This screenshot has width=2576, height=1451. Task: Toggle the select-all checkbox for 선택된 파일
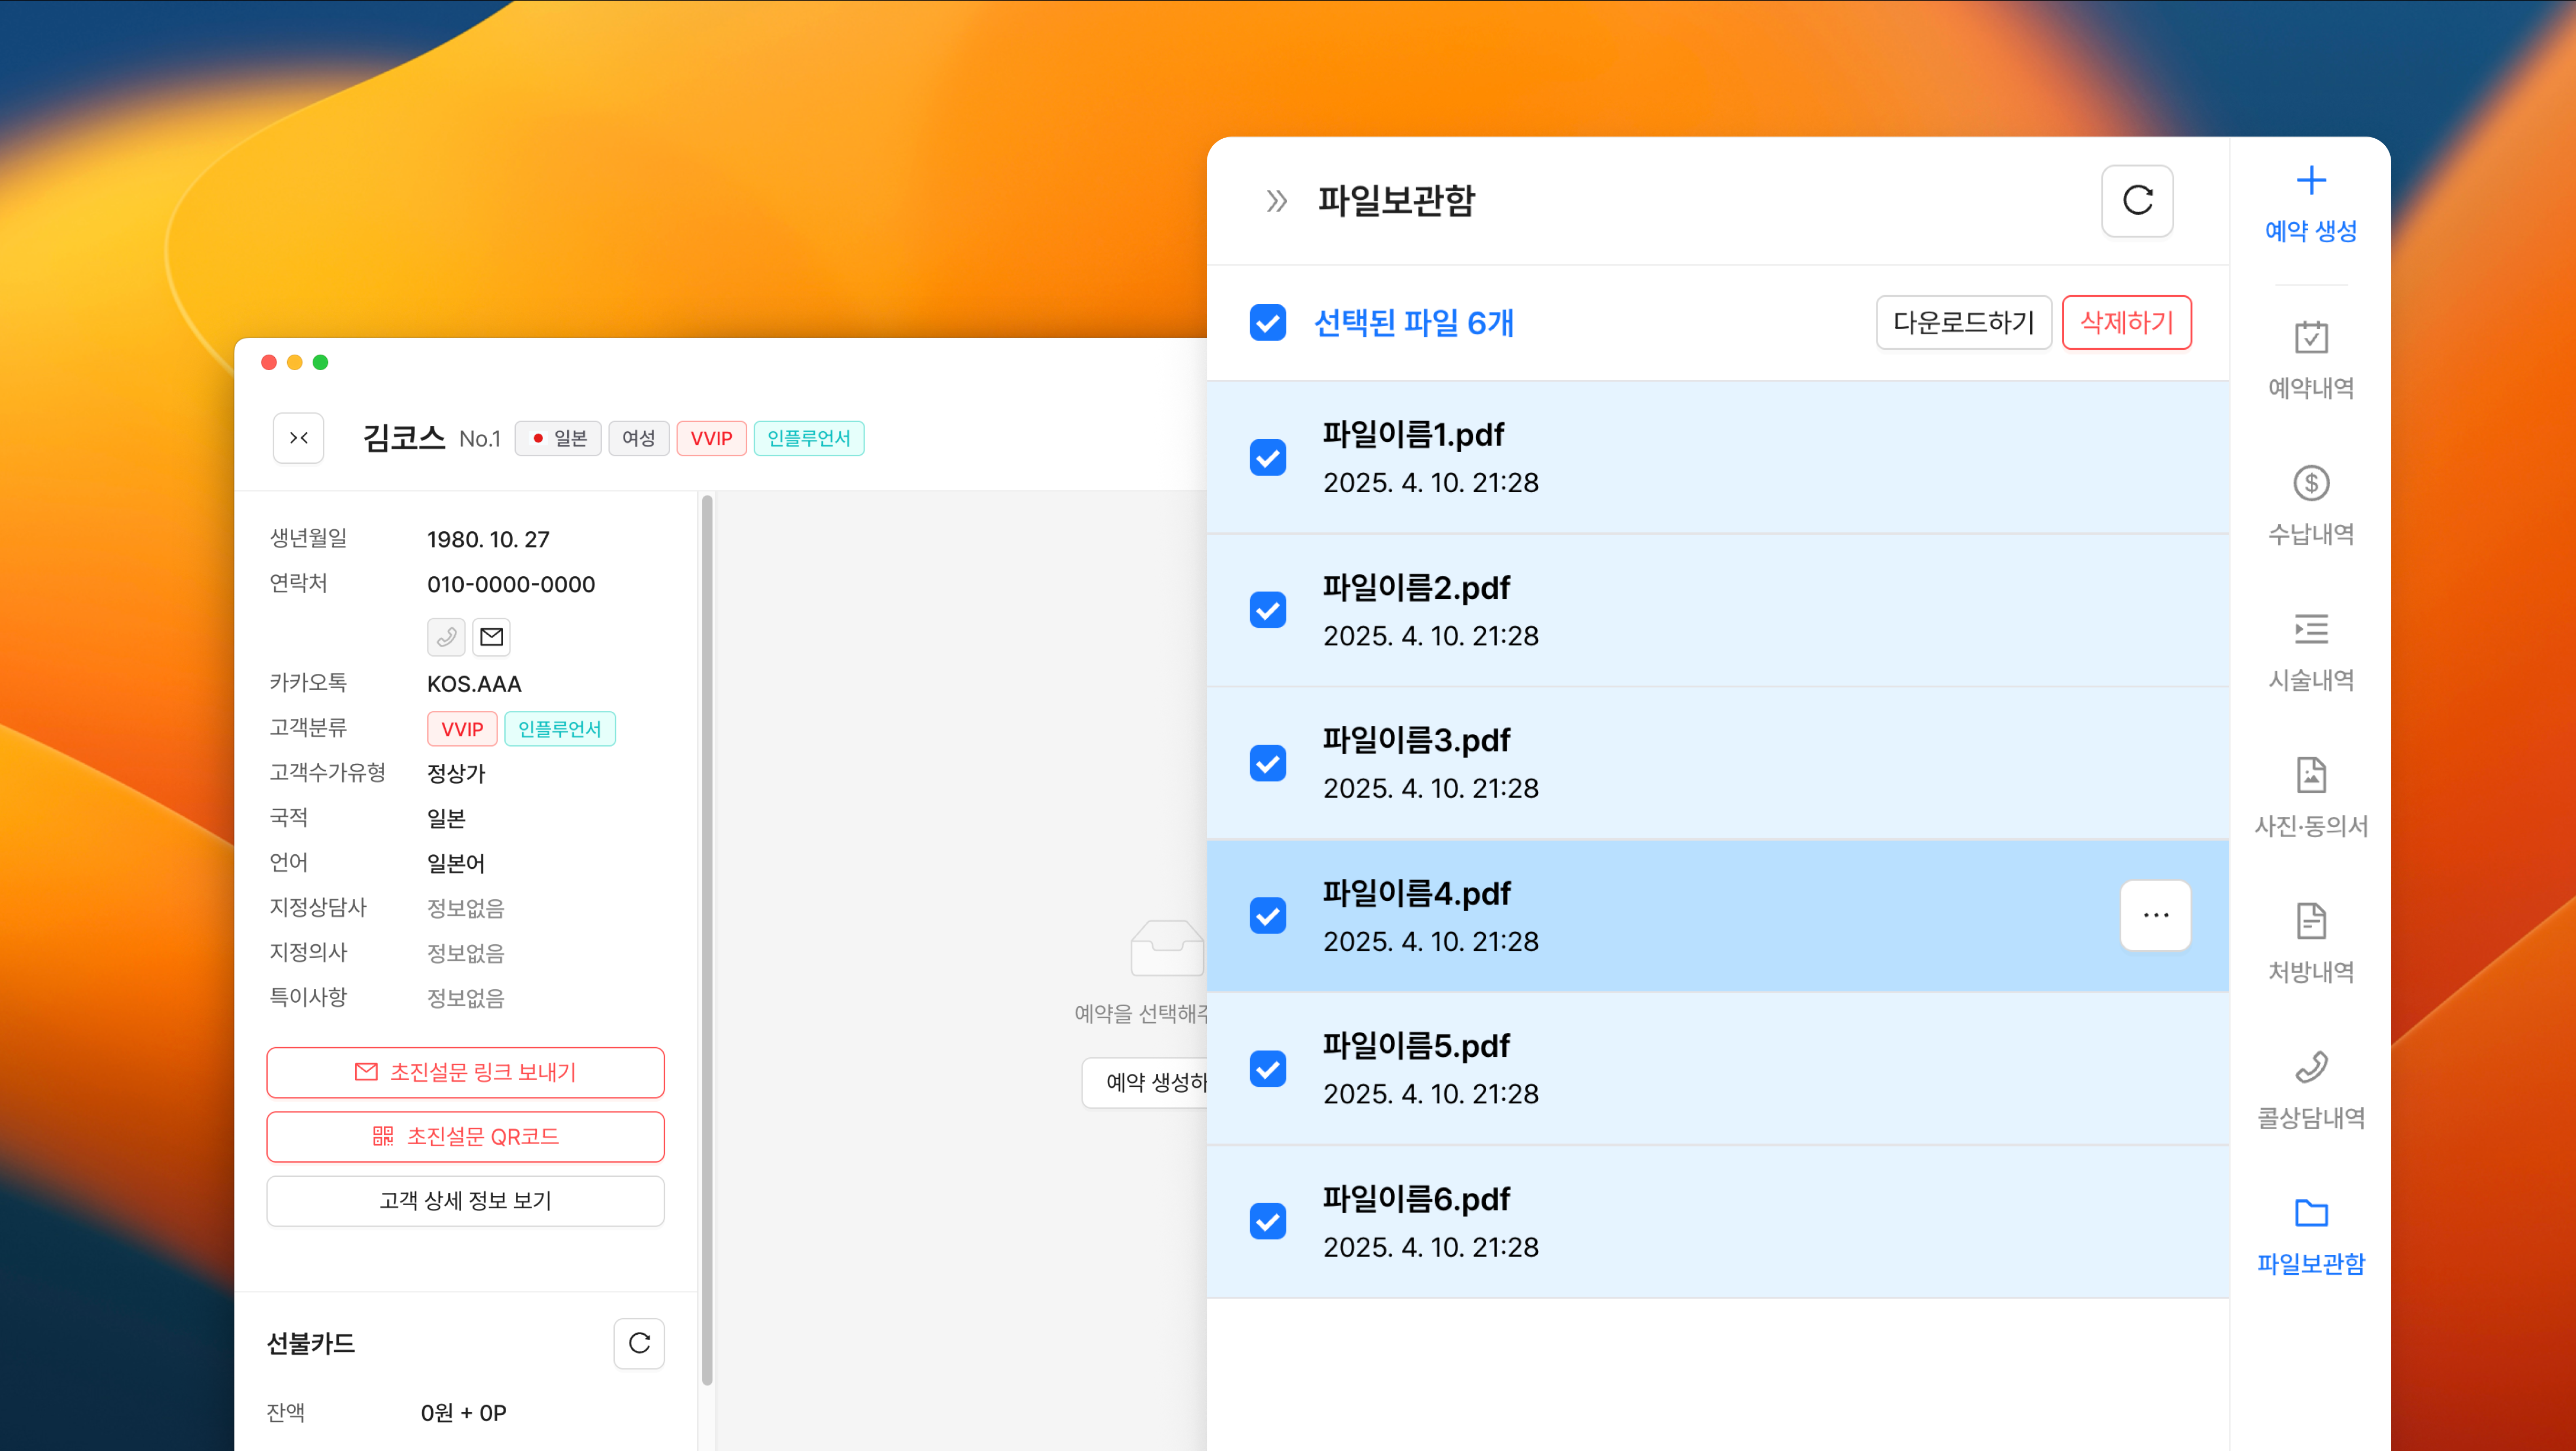tap(1267, 322)
